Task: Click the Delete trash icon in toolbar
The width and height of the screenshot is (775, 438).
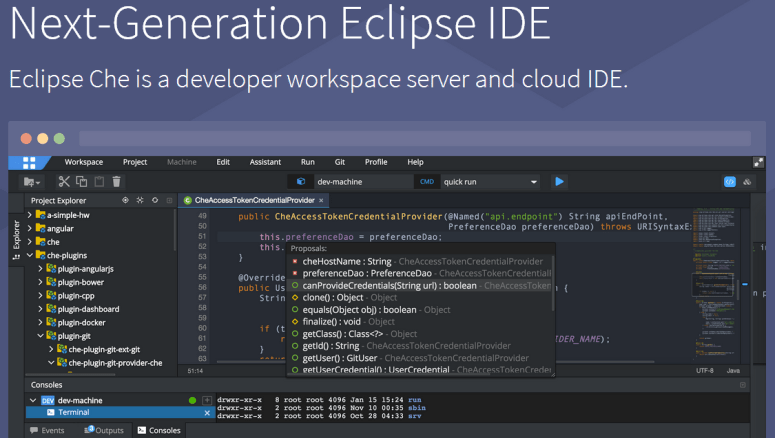Action: click(x=116, y=182)
